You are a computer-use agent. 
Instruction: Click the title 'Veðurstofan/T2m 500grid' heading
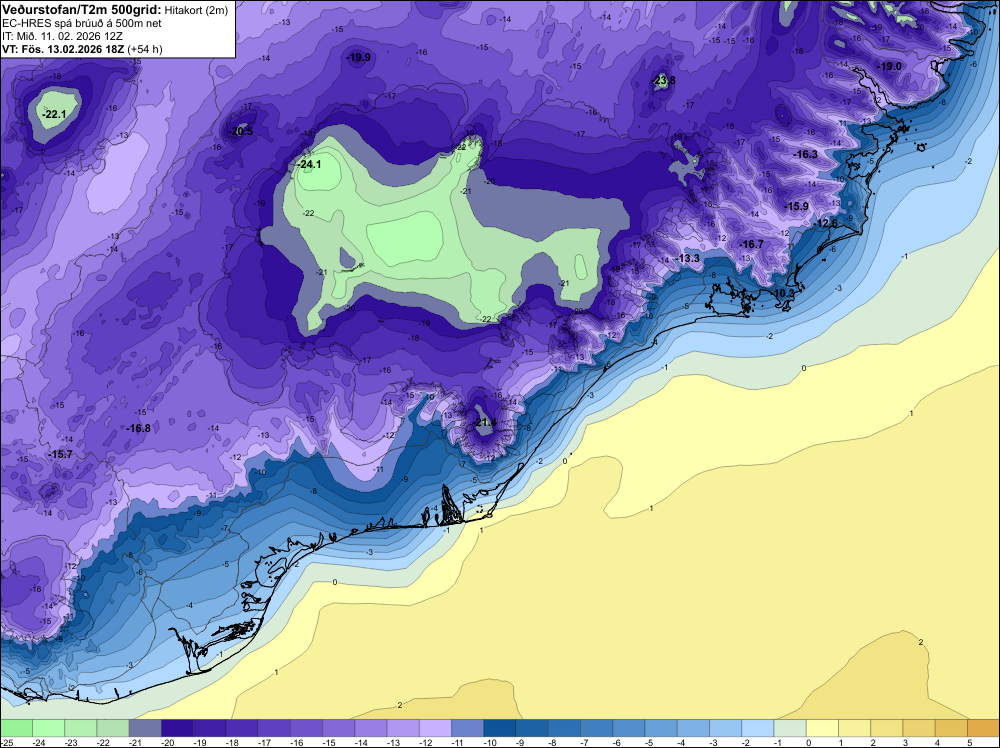(80, 9)
